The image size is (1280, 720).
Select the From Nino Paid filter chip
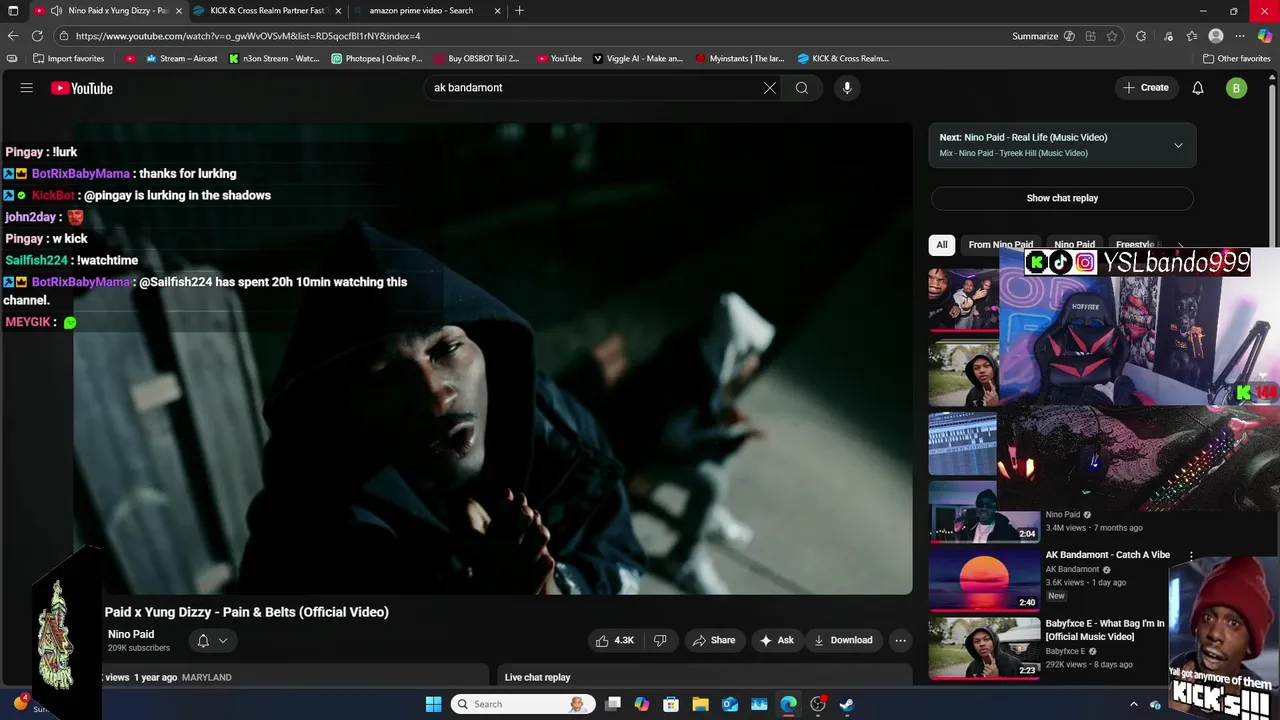pyautogui.click(x=1000, y=245)
